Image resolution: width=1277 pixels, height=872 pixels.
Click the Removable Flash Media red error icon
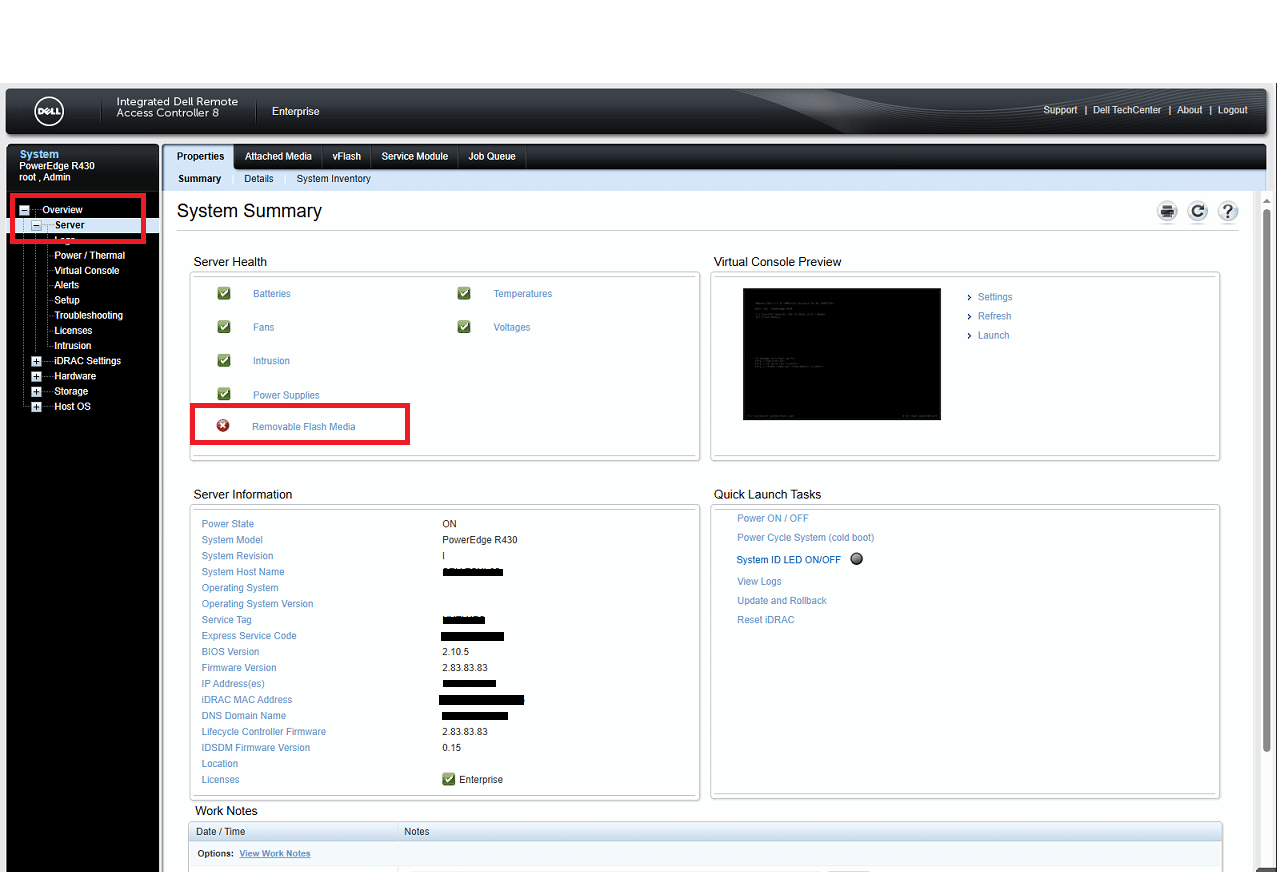pos(223,426)
